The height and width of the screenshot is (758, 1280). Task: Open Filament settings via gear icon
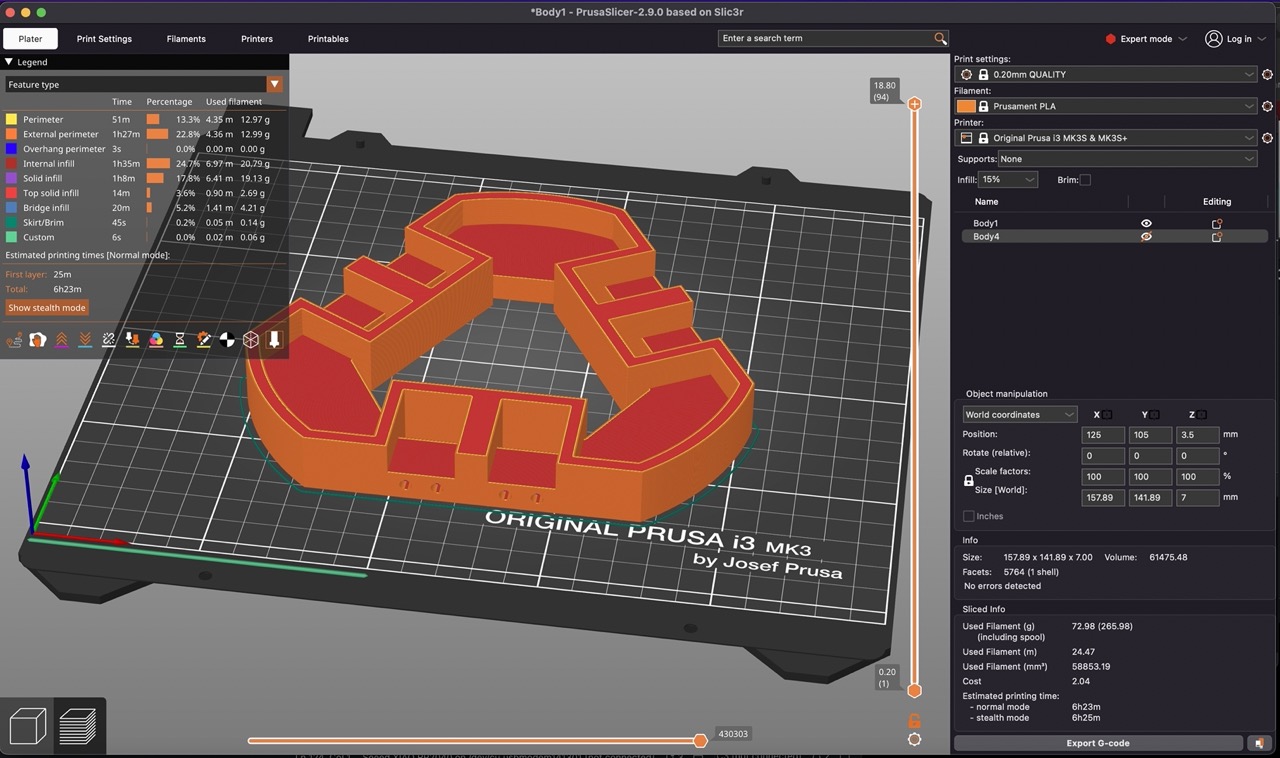tap(1267, 106)
